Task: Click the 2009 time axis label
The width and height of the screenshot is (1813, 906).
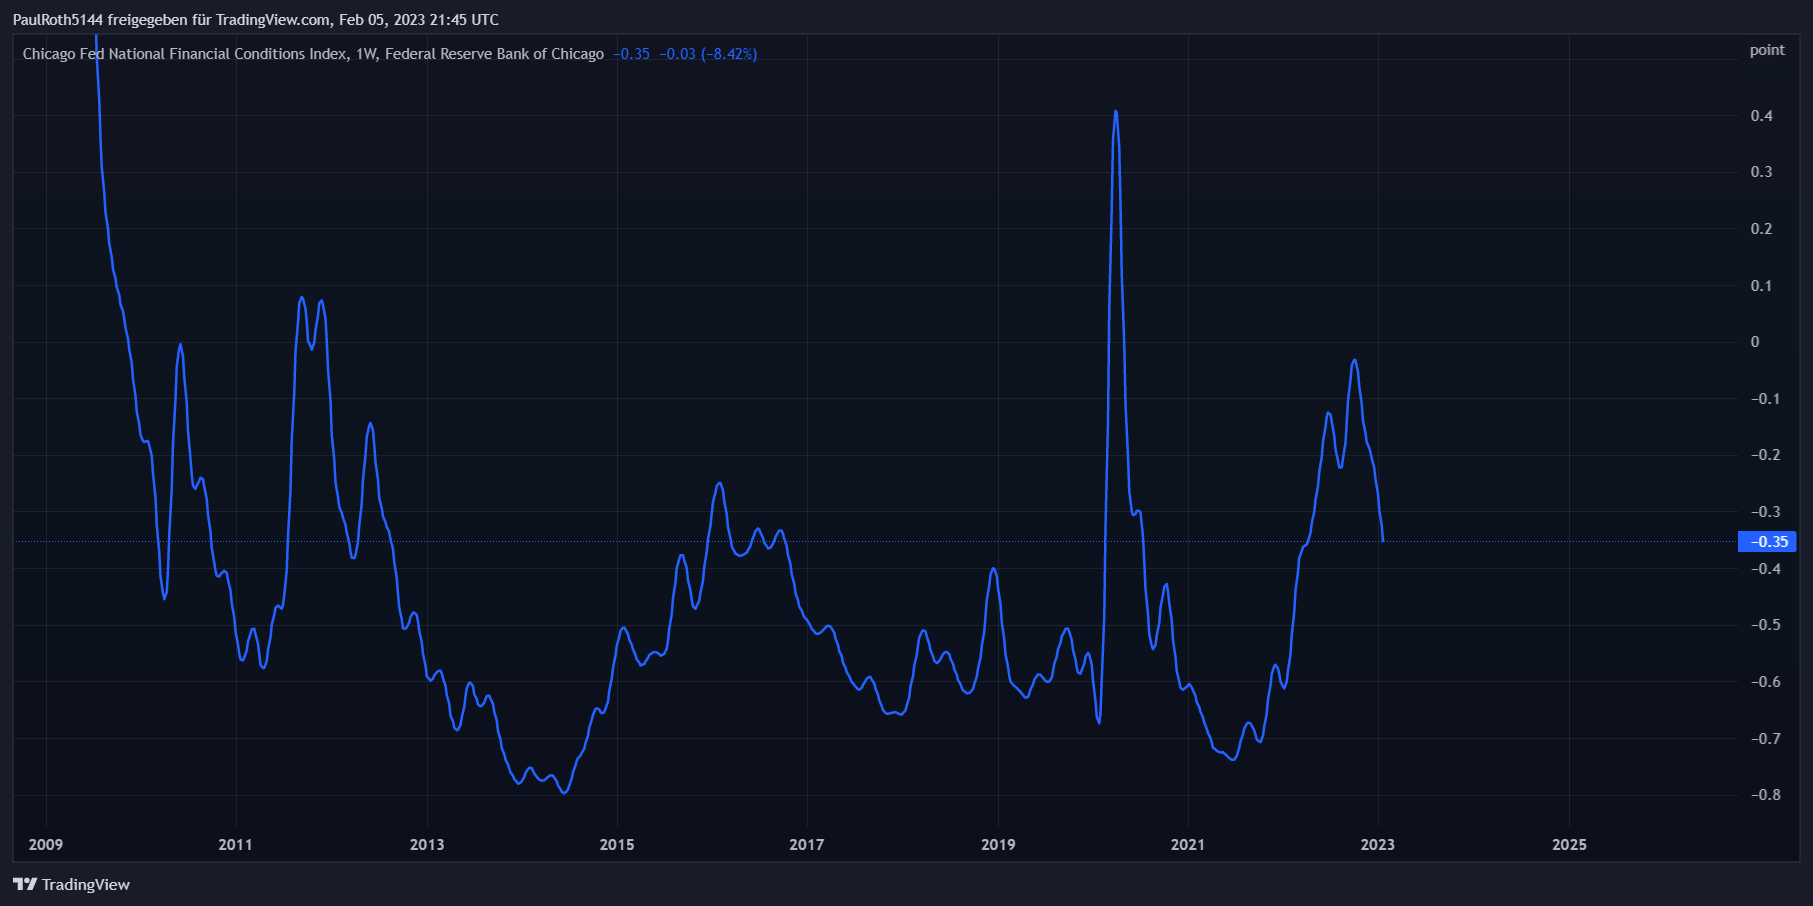Action: tap(46, 845)
